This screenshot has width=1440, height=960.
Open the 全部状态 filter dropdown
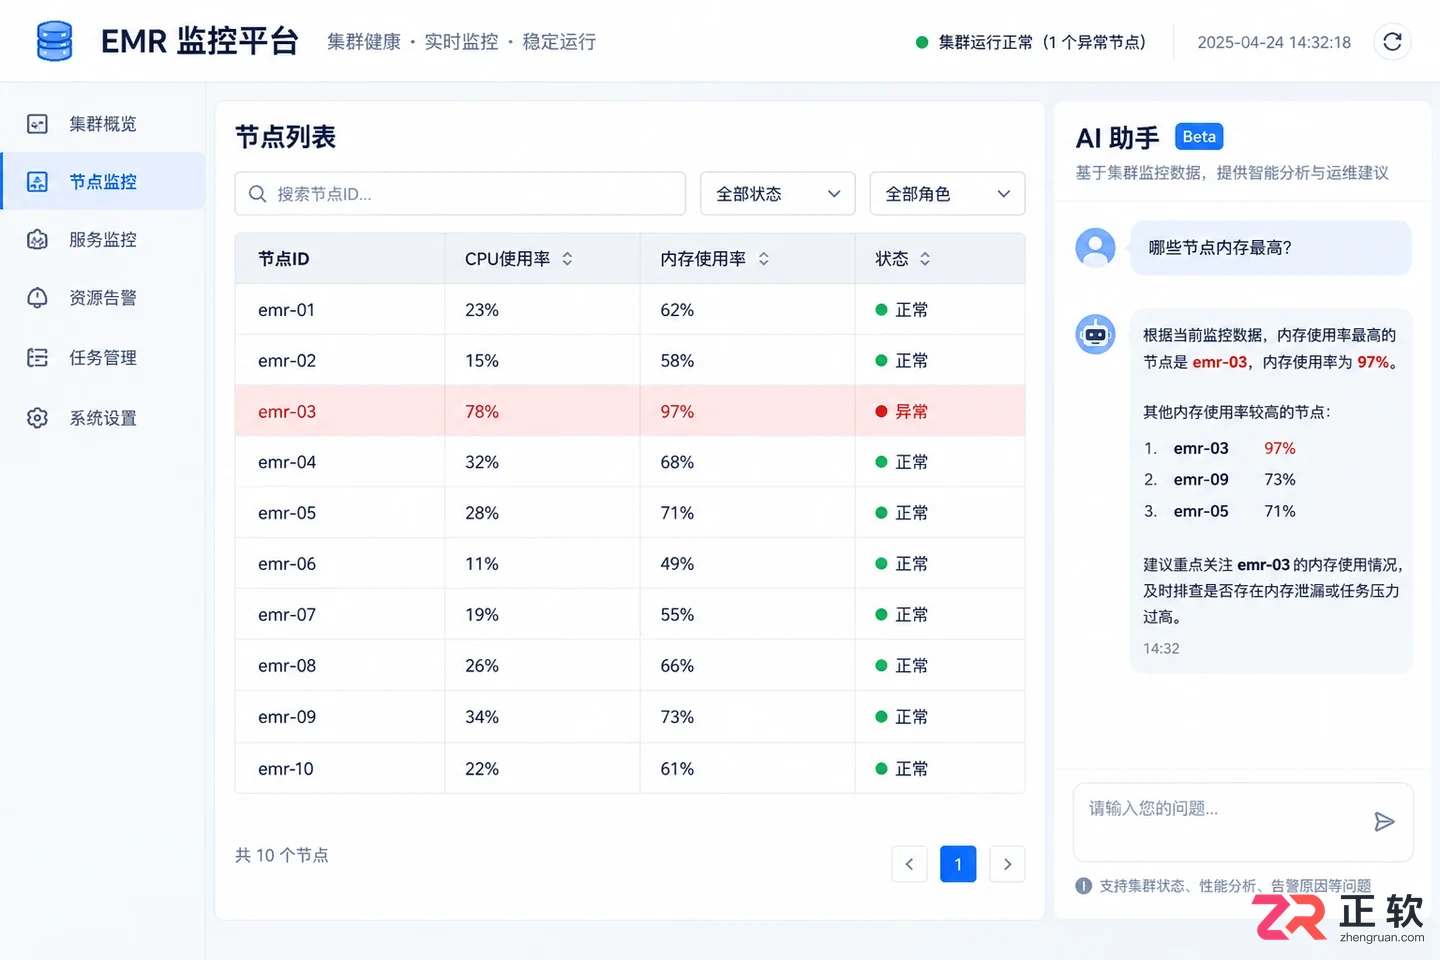coord(778,194)
